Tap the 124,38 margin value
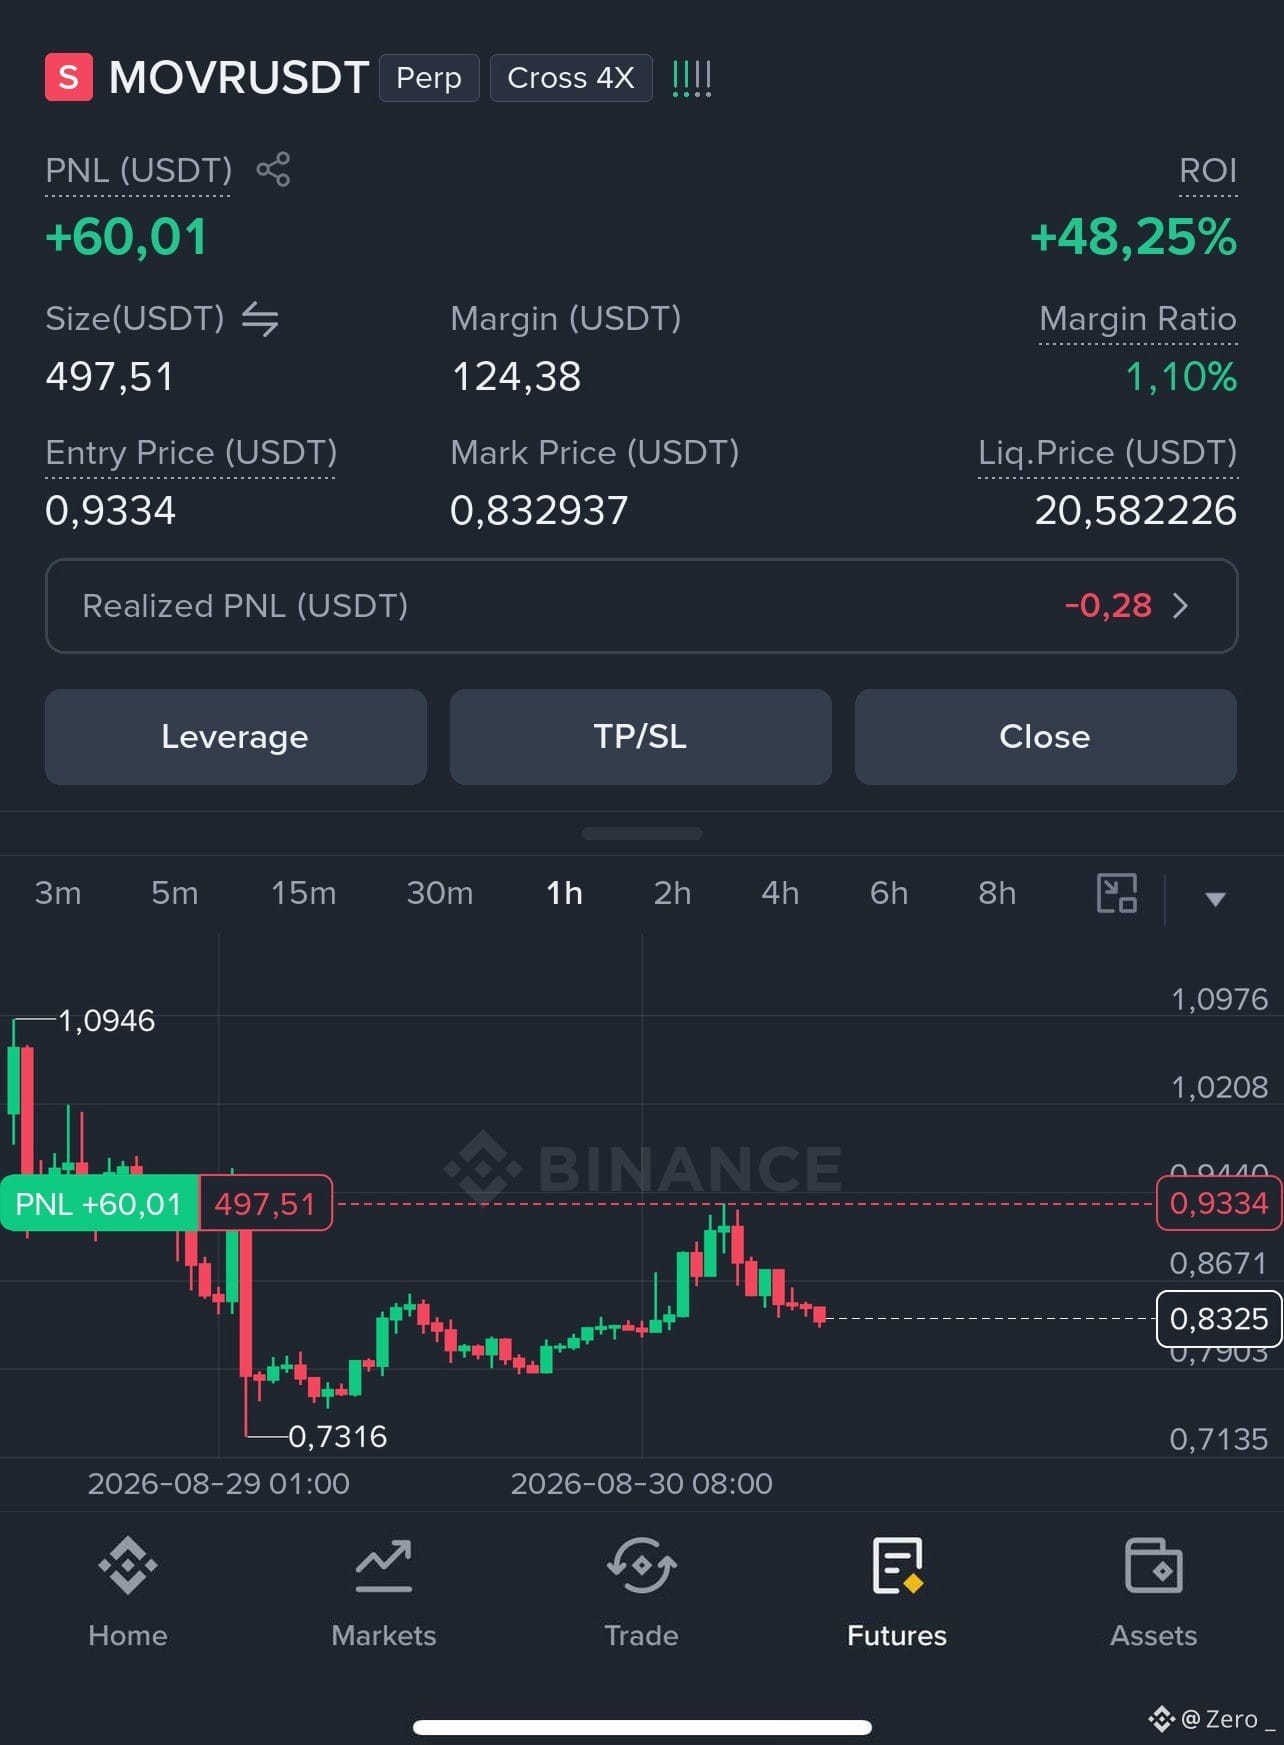This screenshot has width=1284, height=1745. click(x=516, y=377)
